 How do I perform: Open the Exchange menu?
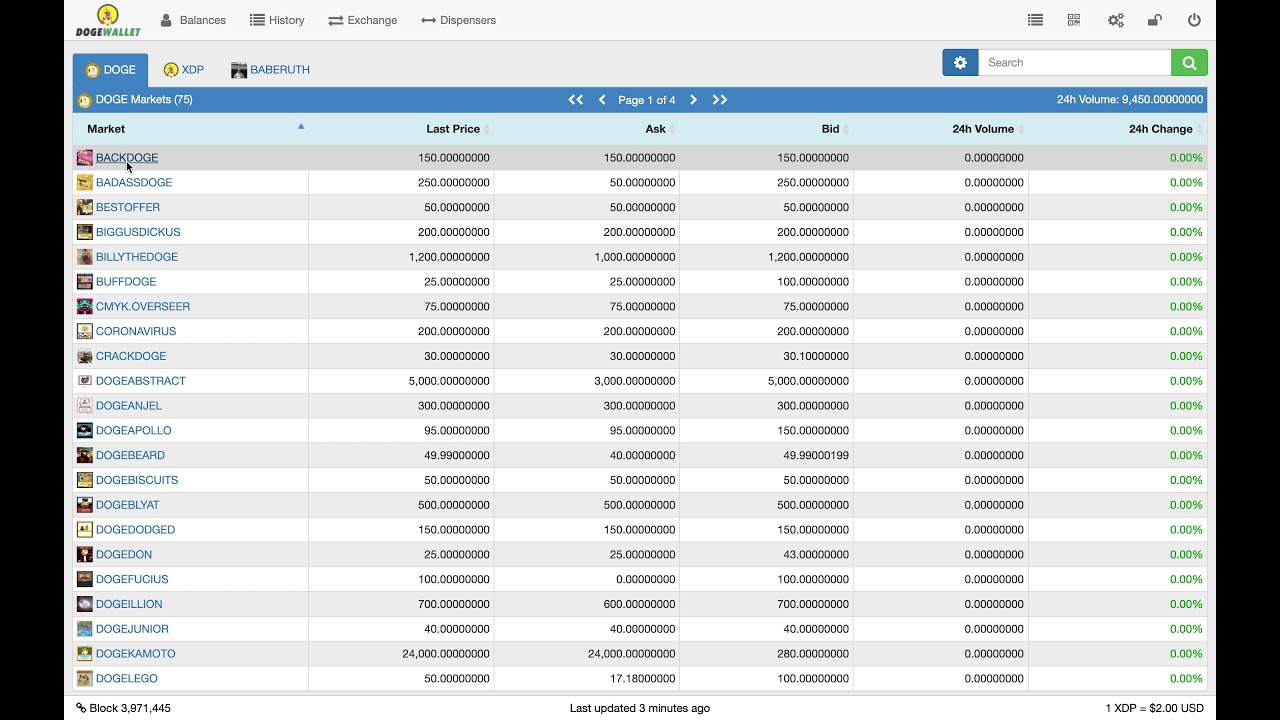pyautogui.click(x=362, y=20)
